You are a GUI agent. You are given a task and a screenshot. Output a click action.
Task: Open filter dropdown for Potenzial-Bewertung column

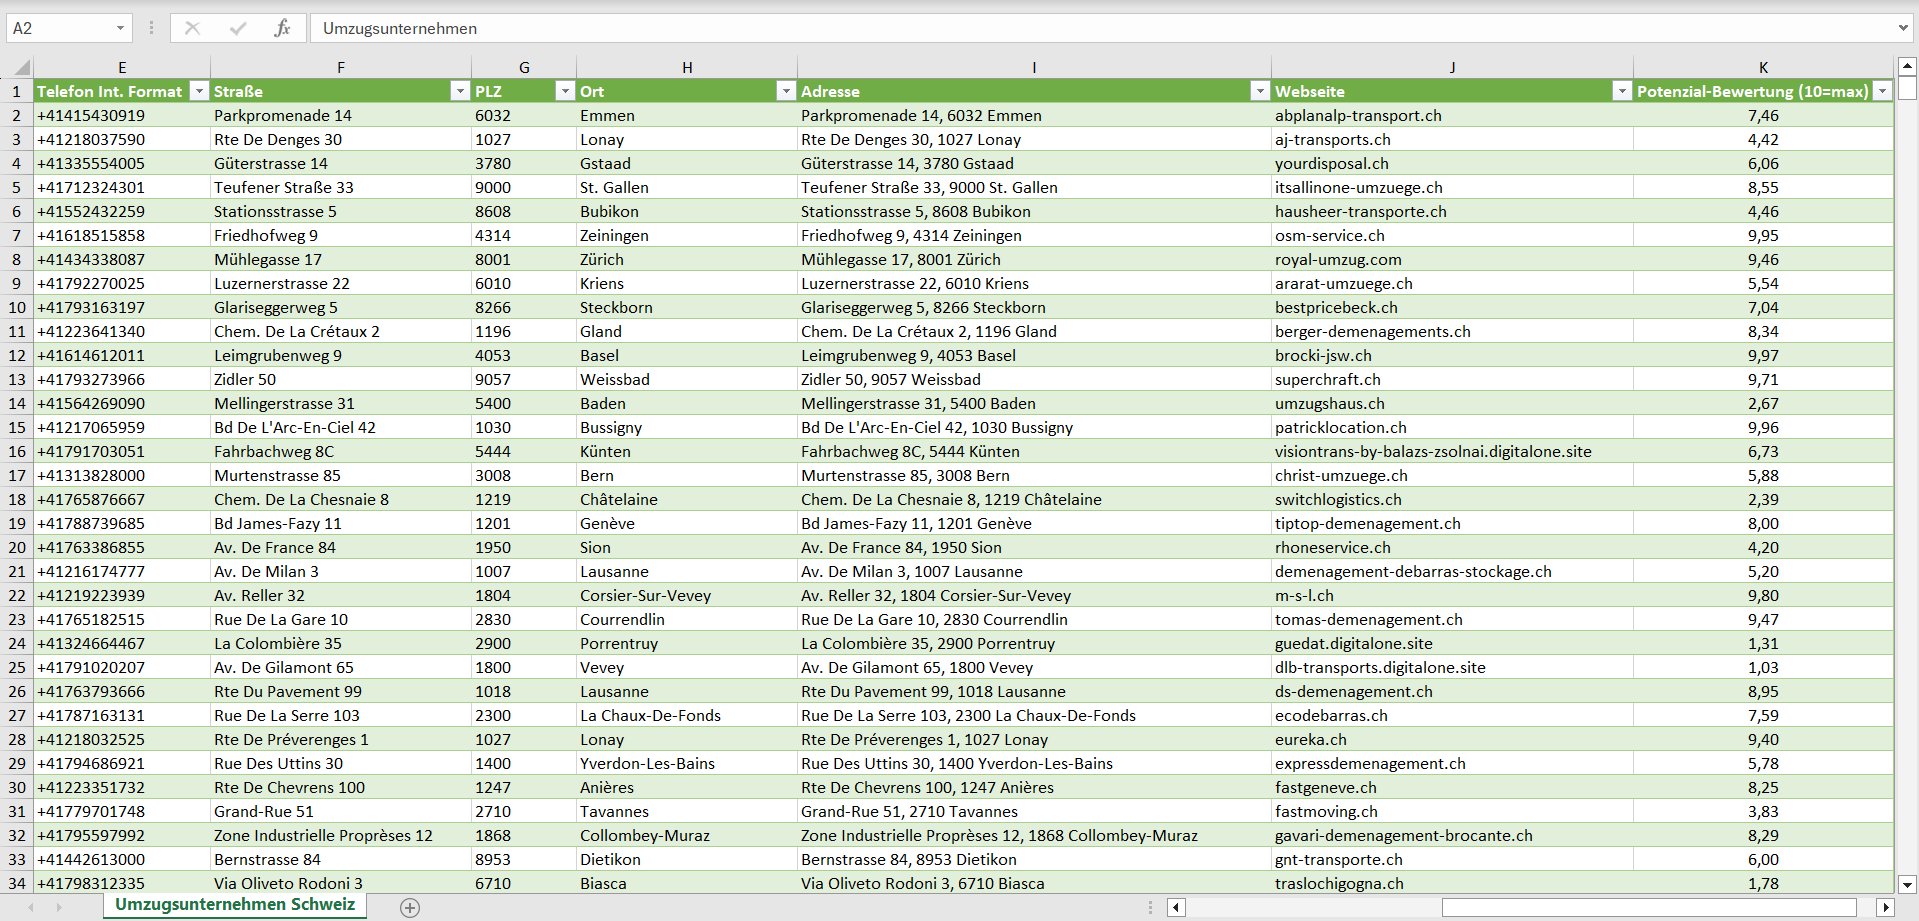[x=1883, y=91]
